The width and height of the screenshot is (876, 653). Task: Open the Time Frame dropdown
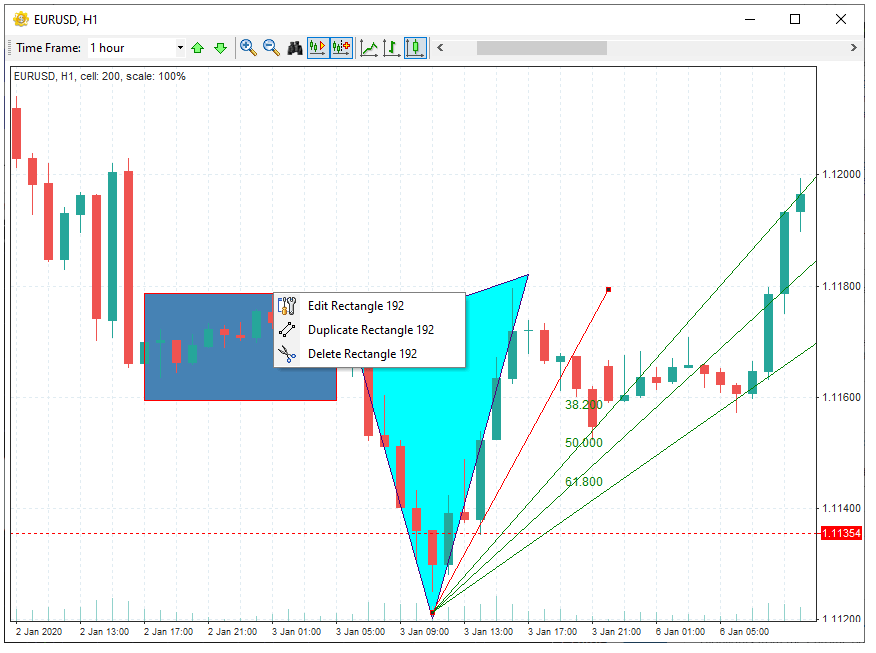click(x=180, y=47)
